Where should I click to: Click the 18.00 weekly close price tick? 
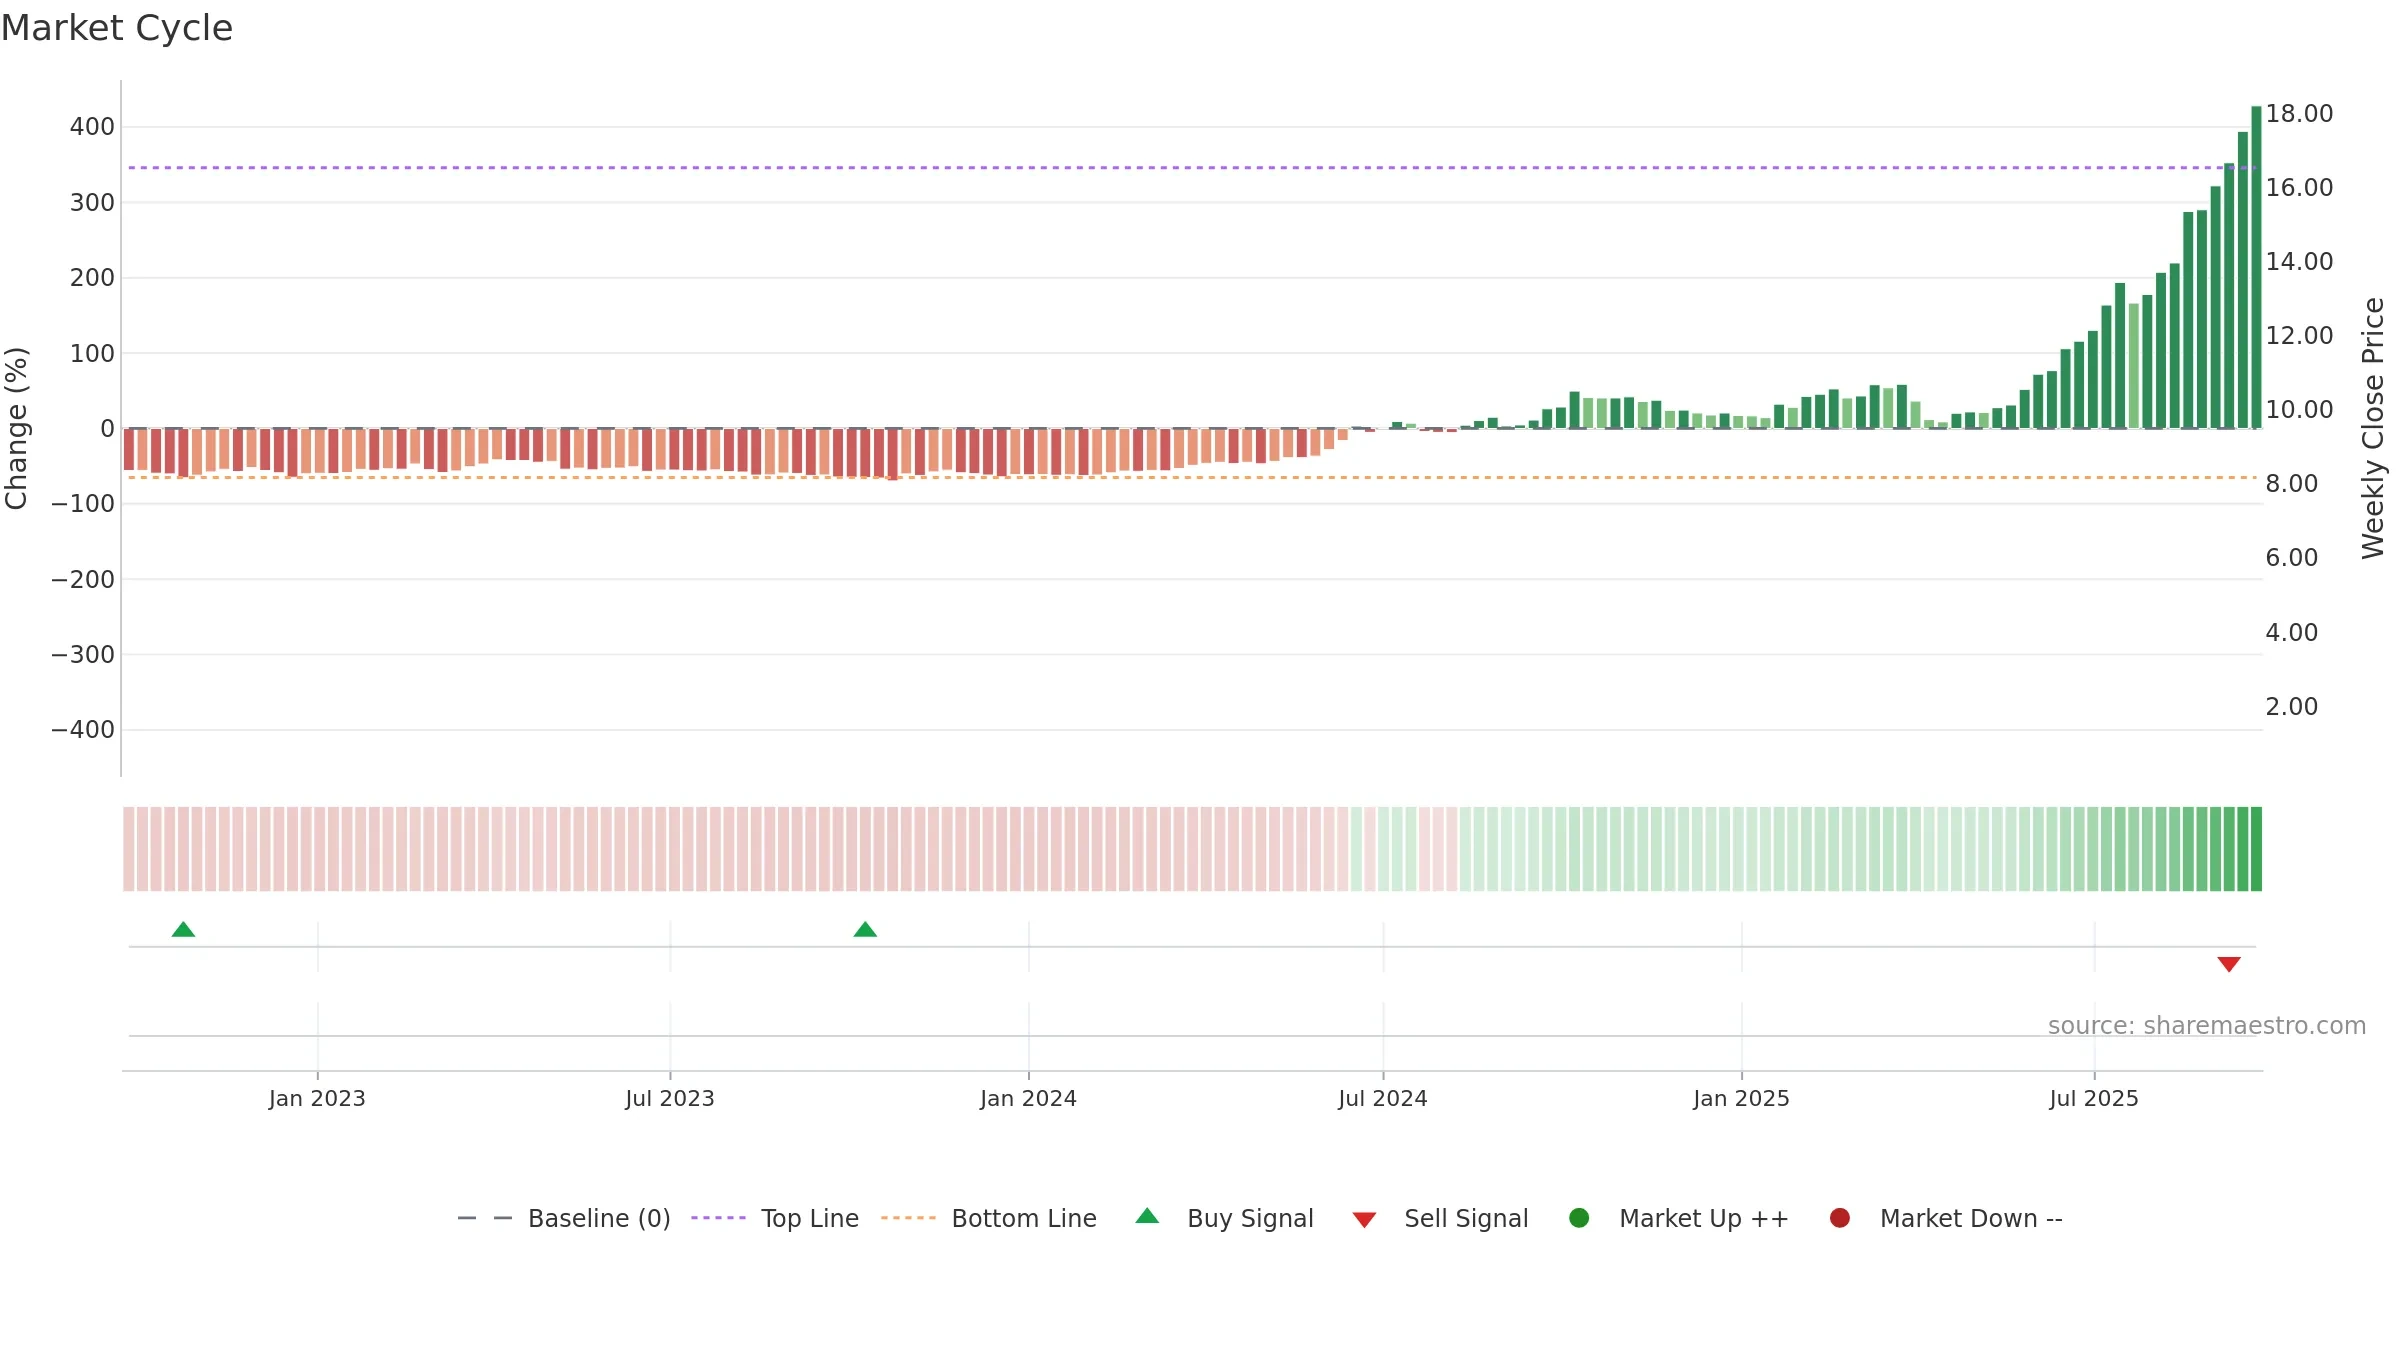2299,114
